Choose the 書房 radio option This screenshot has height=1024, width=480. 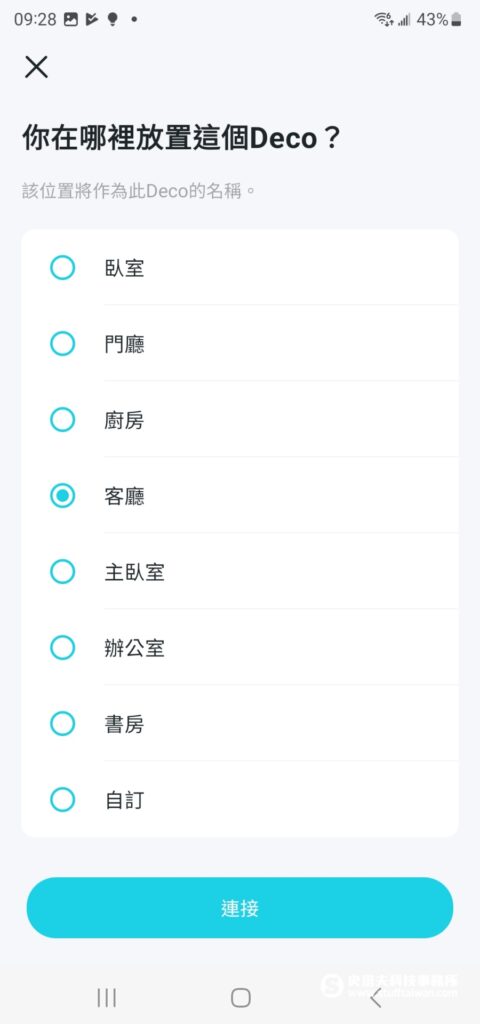tap(63, 724)
